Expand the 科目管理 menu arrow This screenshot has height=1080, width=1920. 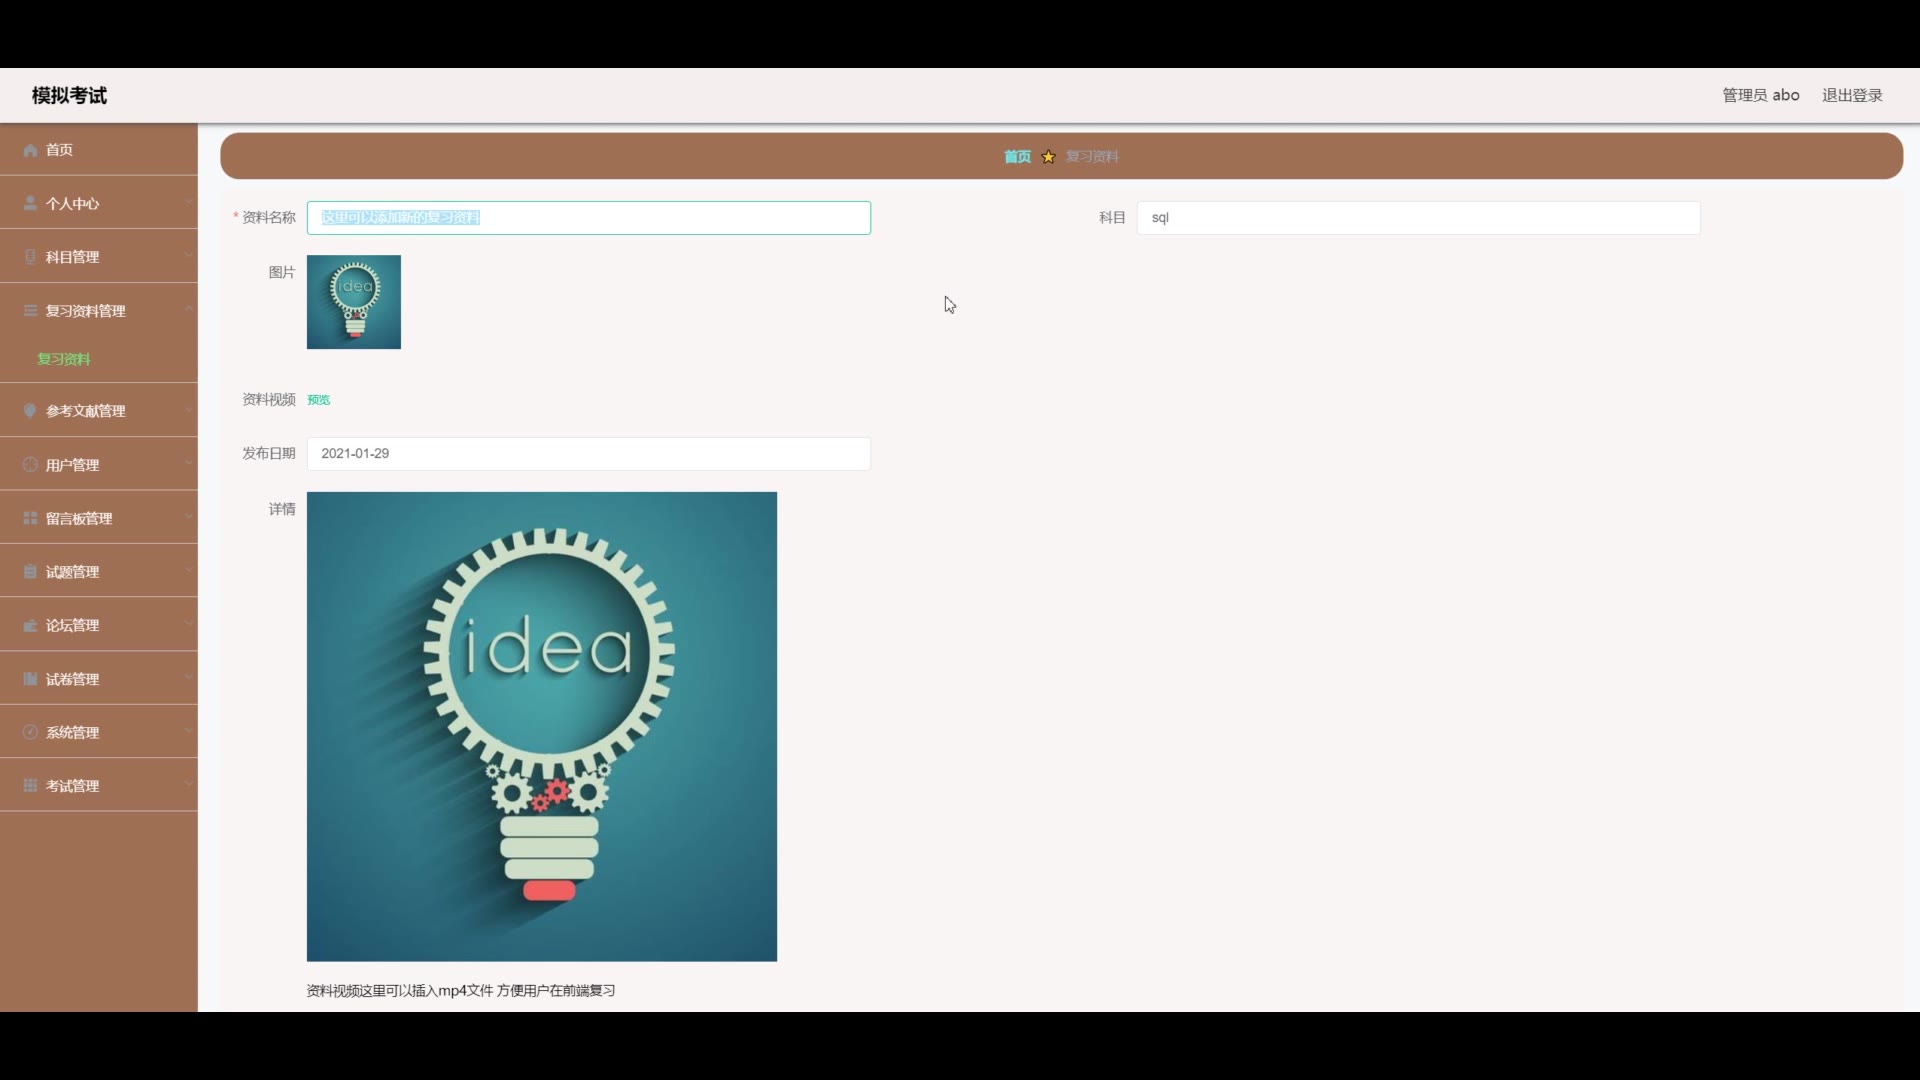pyautogui.click(x=188, y=256)
